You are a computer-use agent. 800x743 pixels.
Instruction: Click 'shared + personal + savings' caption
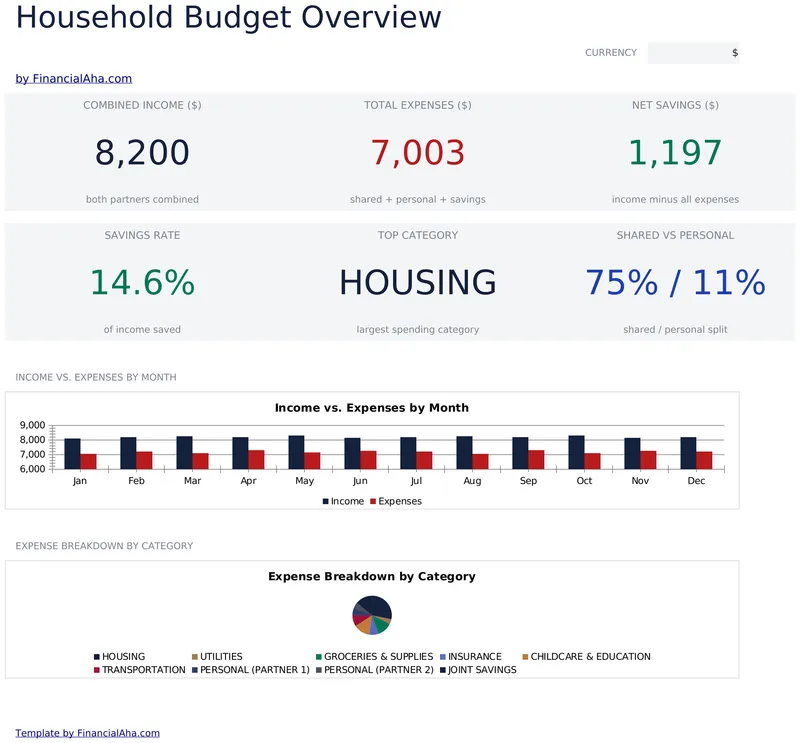tap(418, 200)
